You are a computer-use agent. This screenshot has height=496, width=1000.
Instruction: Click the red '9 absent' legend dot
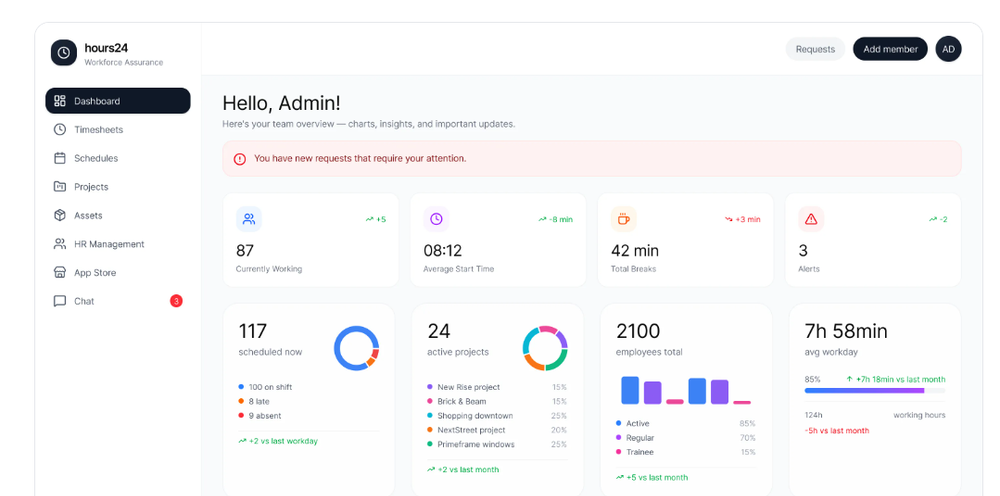point(241,416)
